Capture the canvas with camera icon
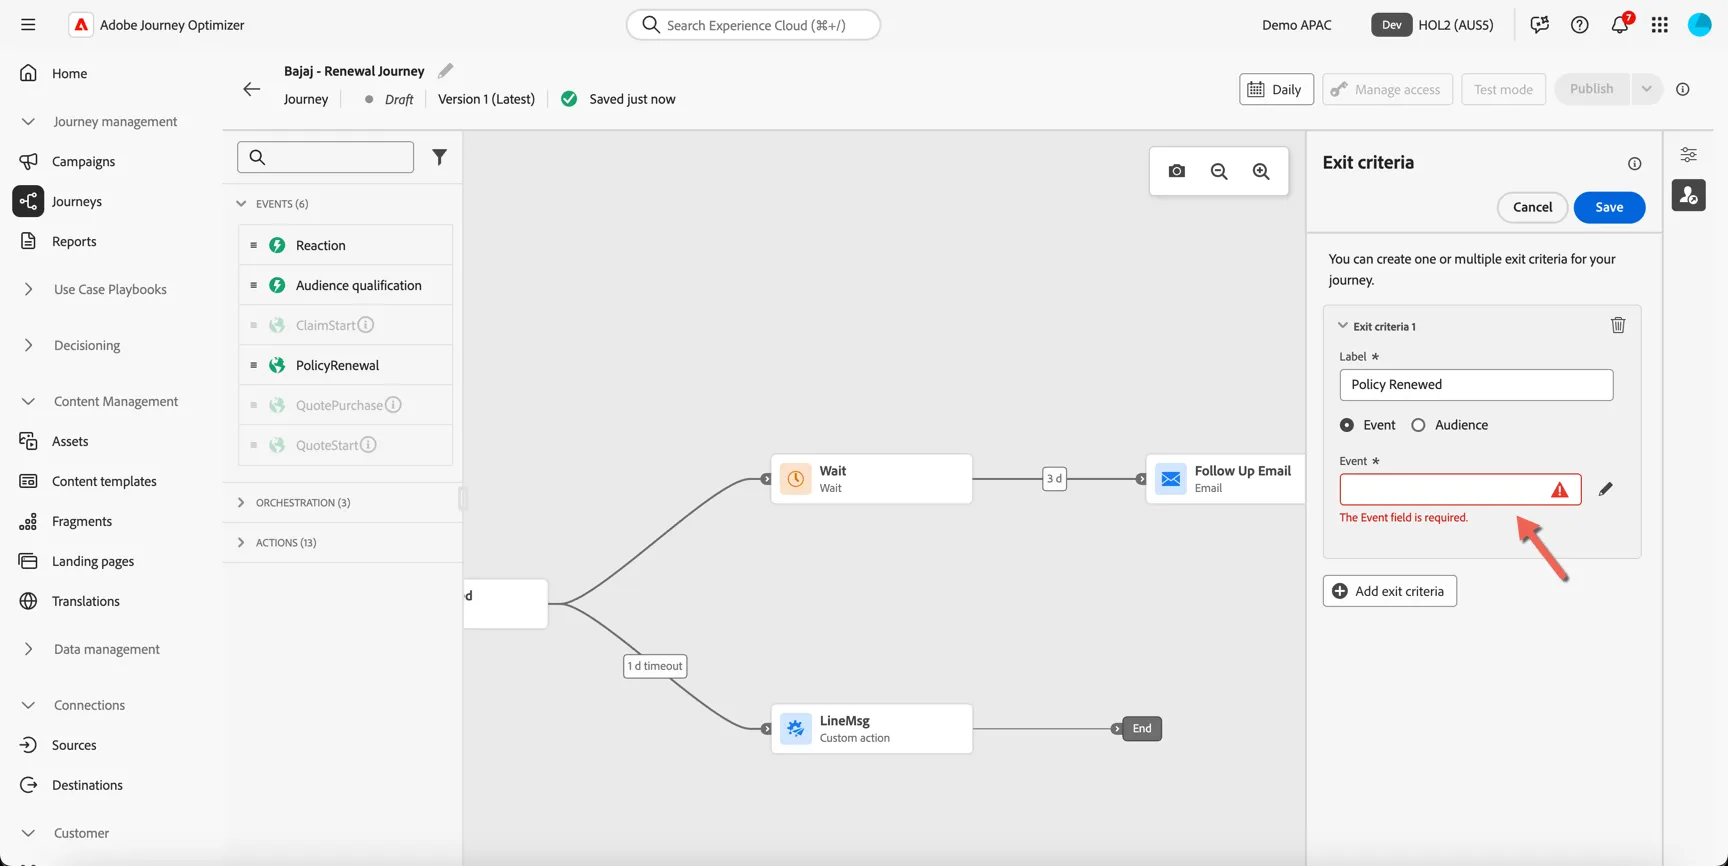The height and width of the screenshot is (866, 1728). click(1177, 171)
